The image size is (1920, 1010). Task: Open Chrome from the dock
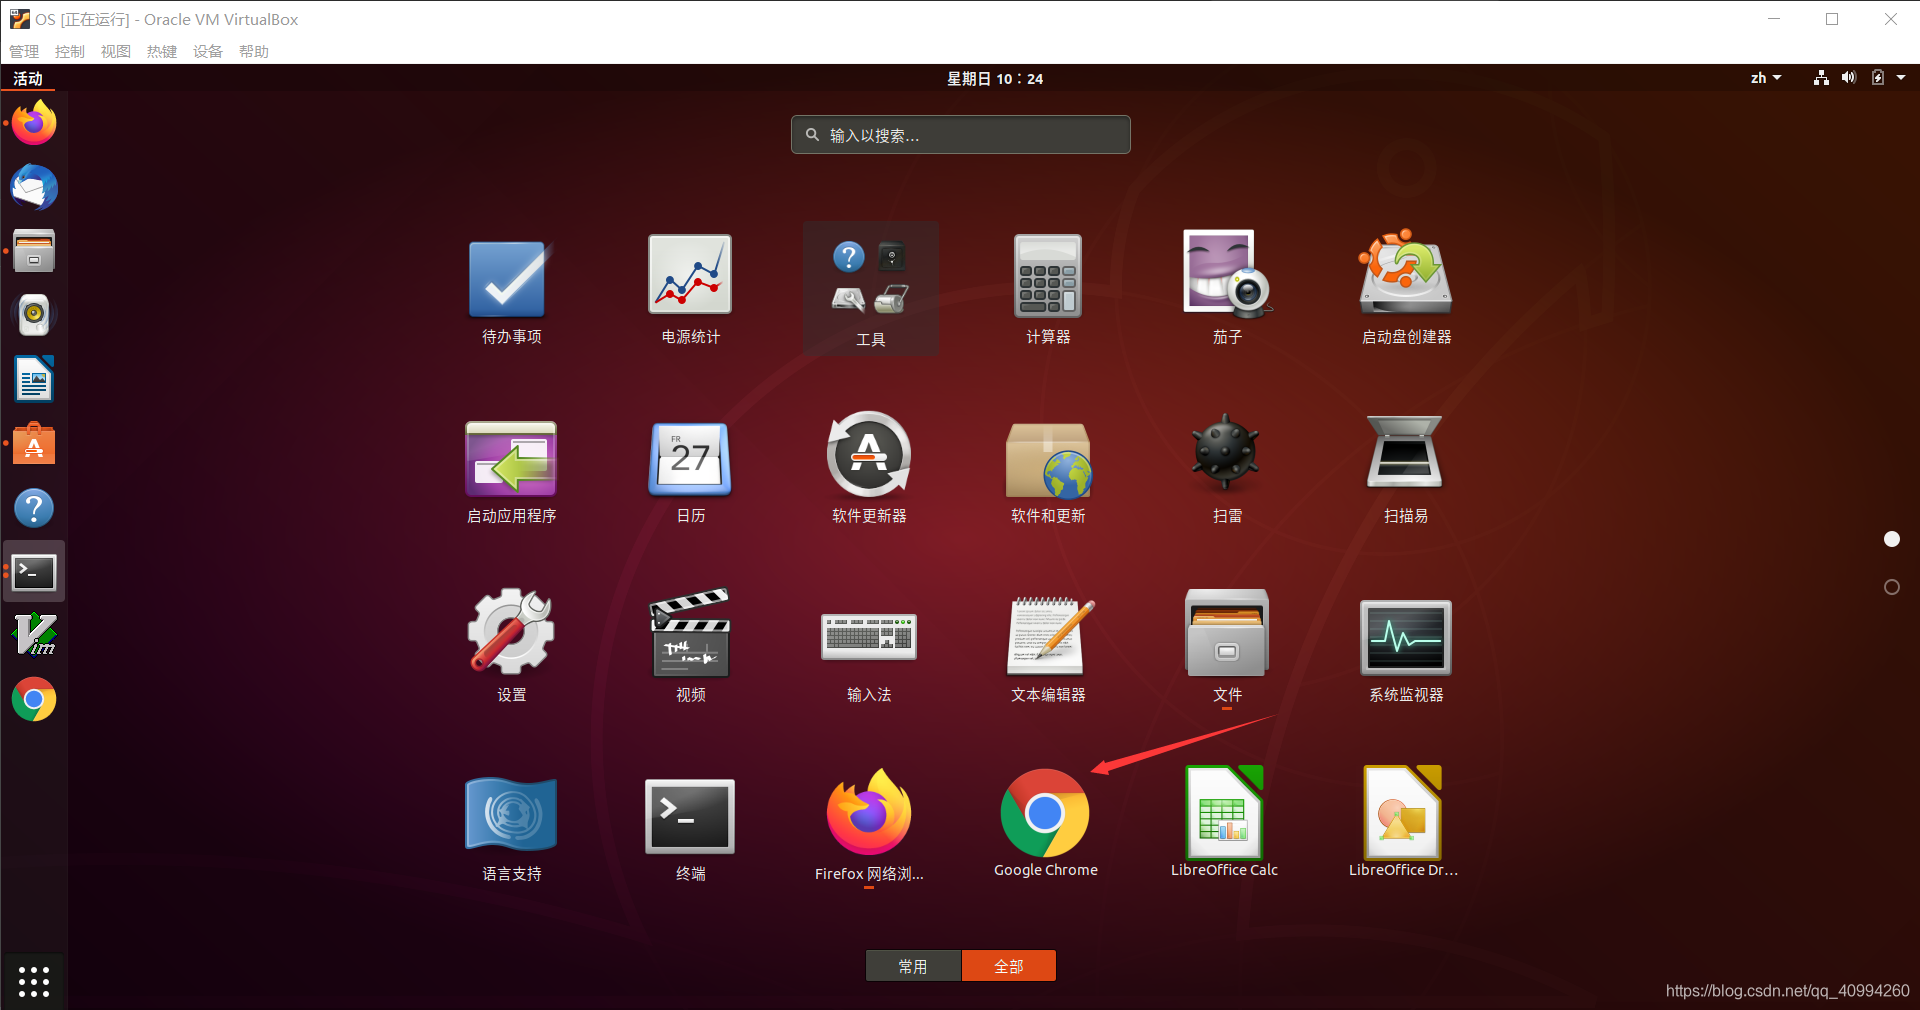[34, 700]
